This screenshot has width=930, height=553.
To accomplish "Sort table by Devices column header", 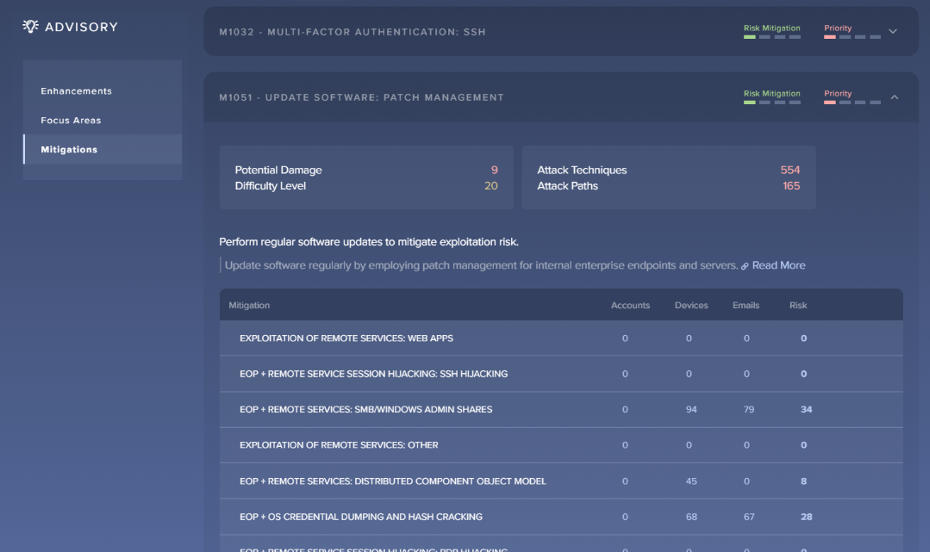I will coord(691,305).
